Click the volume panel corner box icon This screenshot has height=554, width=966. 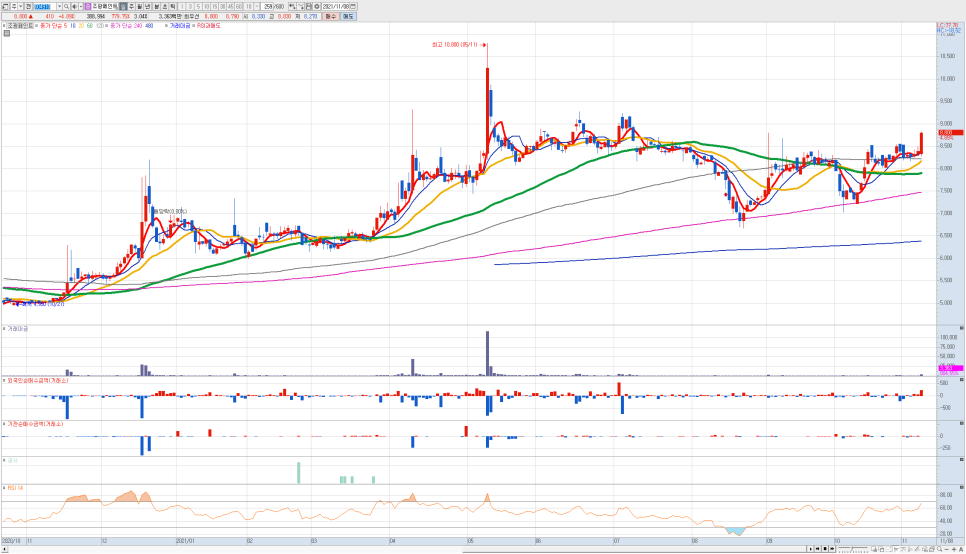(x=961, y=328)
